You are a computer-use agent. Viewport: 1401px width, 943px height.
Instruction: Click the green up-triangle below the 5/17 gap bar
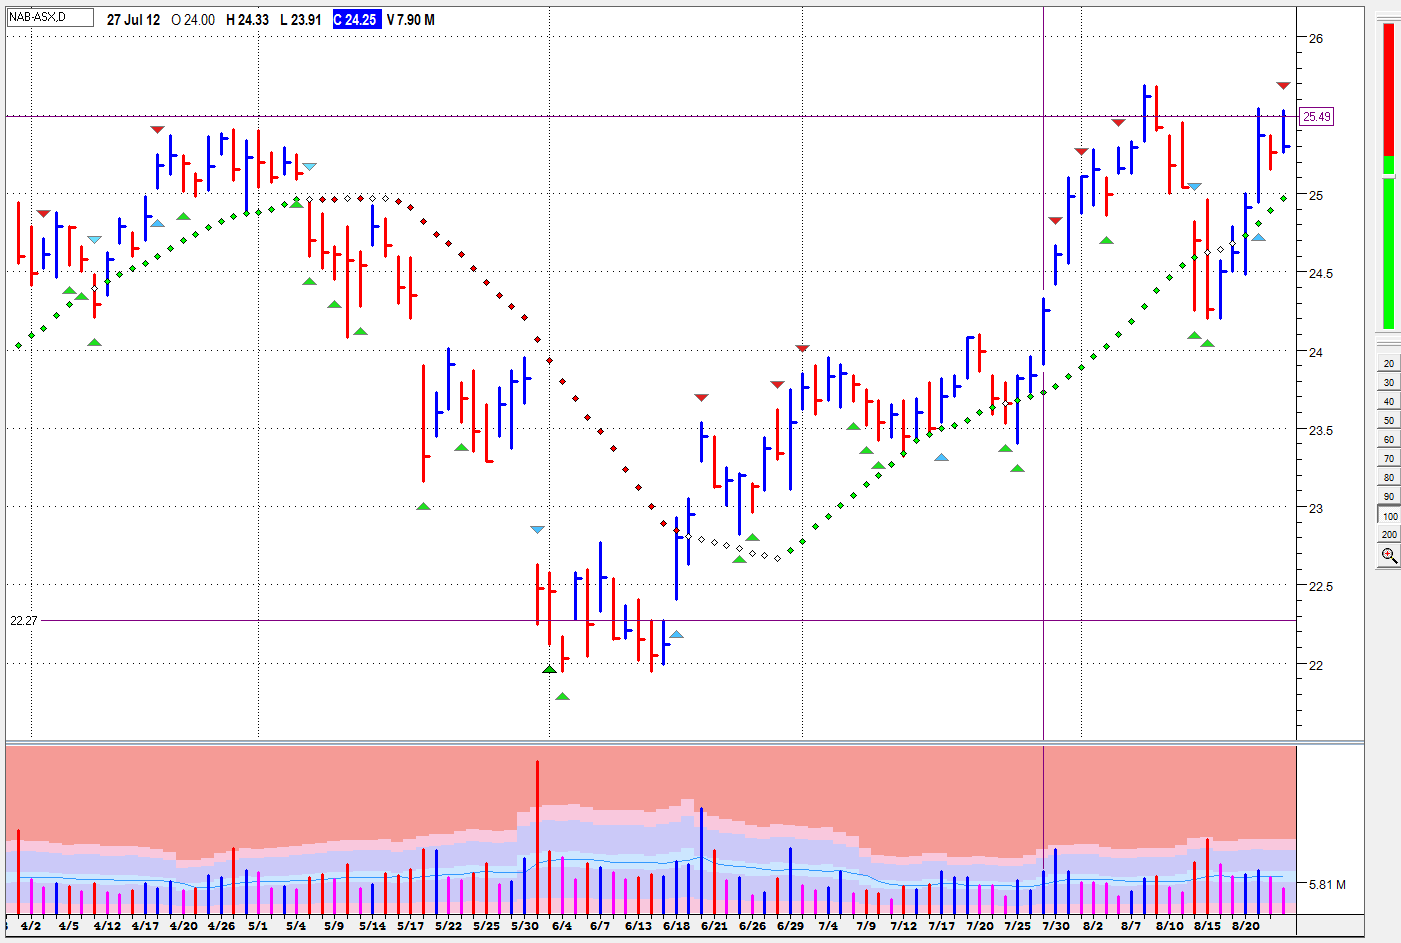423,506
